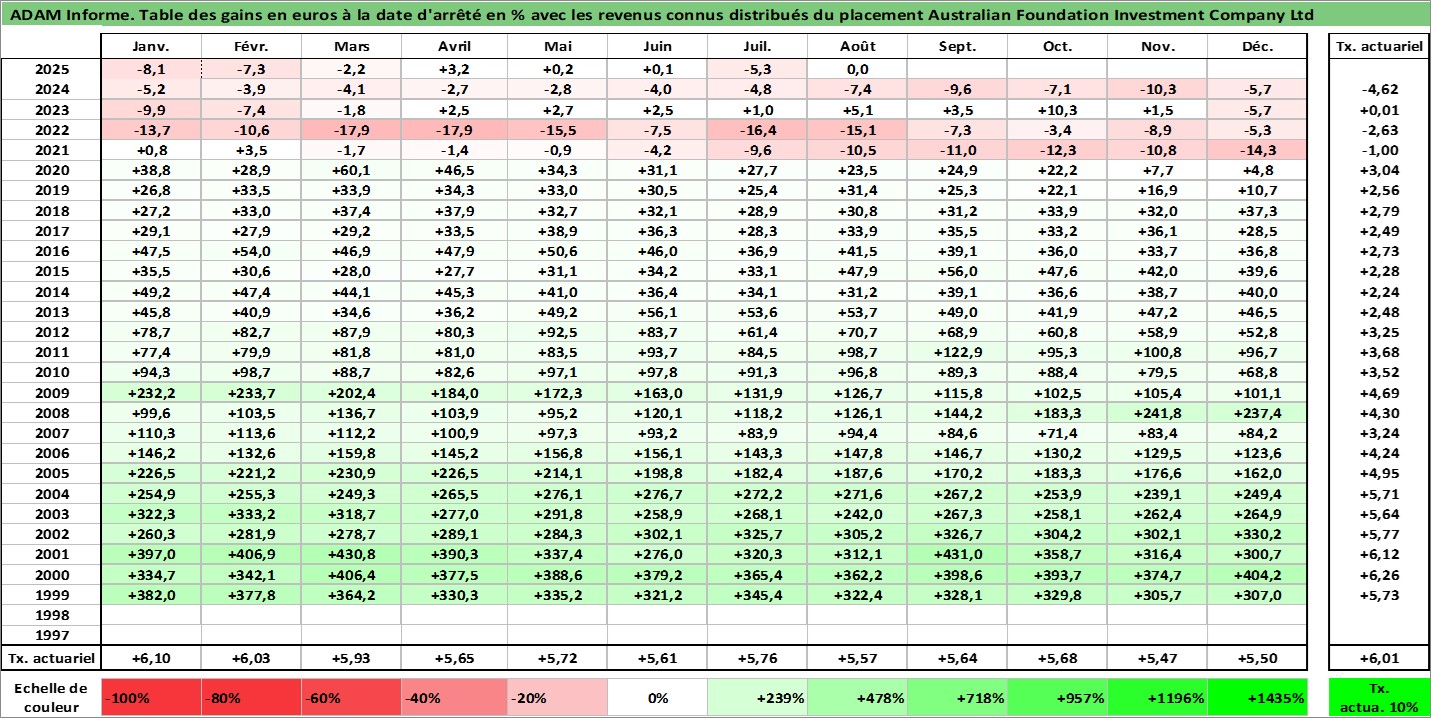The width and height of the screenshot is (1431, 718).
Task: Select the Echelle de couleur label
Action: click(51, 698)
